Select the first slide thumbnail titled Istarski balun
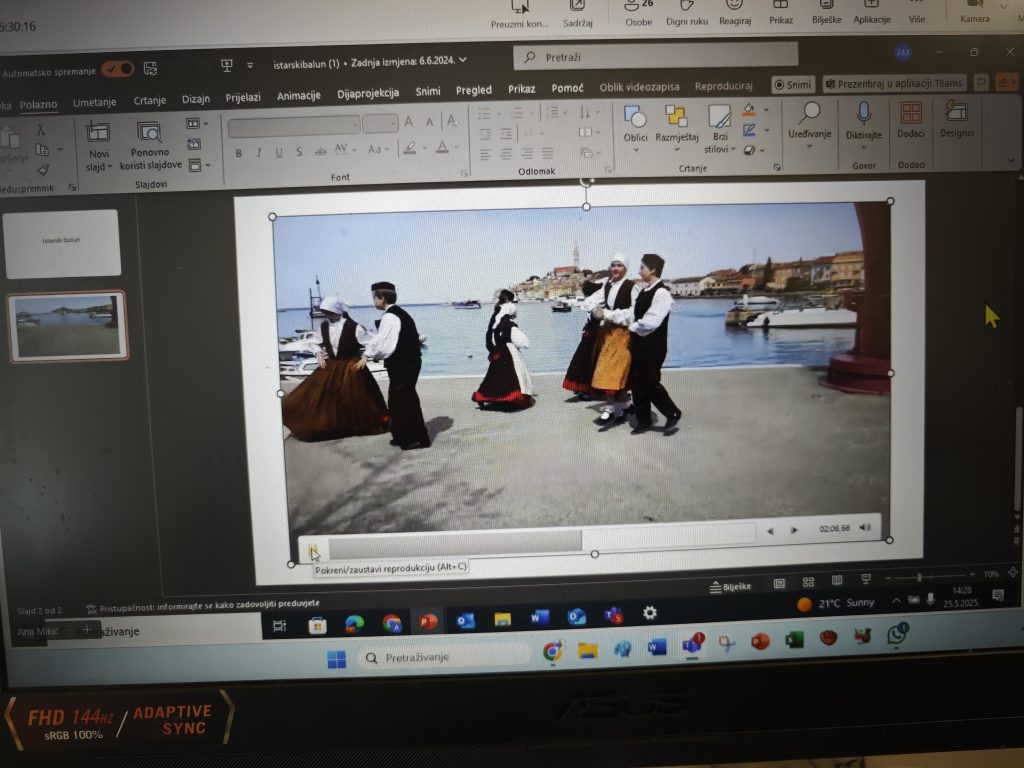 (63, 243)
